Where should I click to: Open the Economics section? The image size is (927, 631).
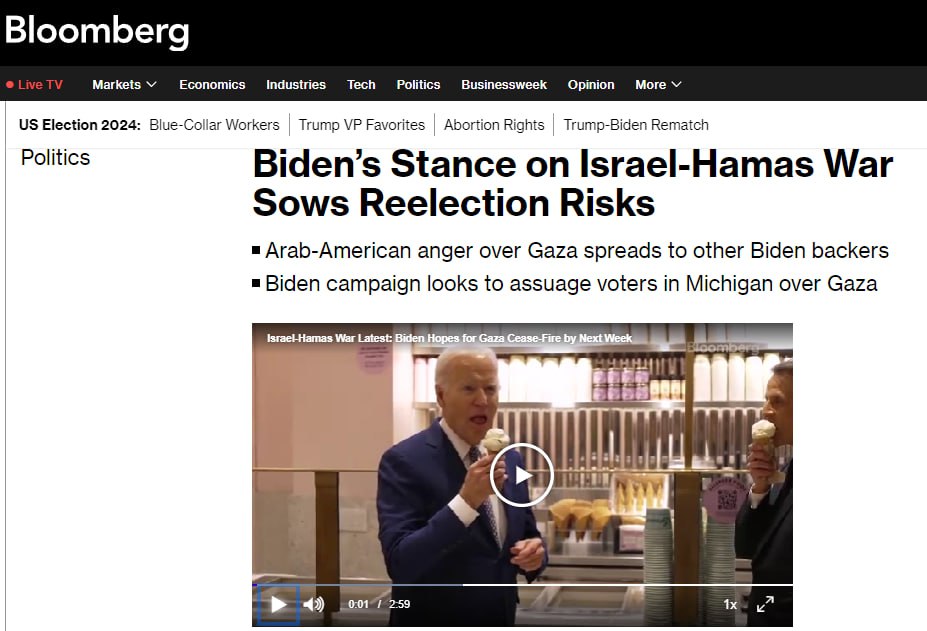212,85
